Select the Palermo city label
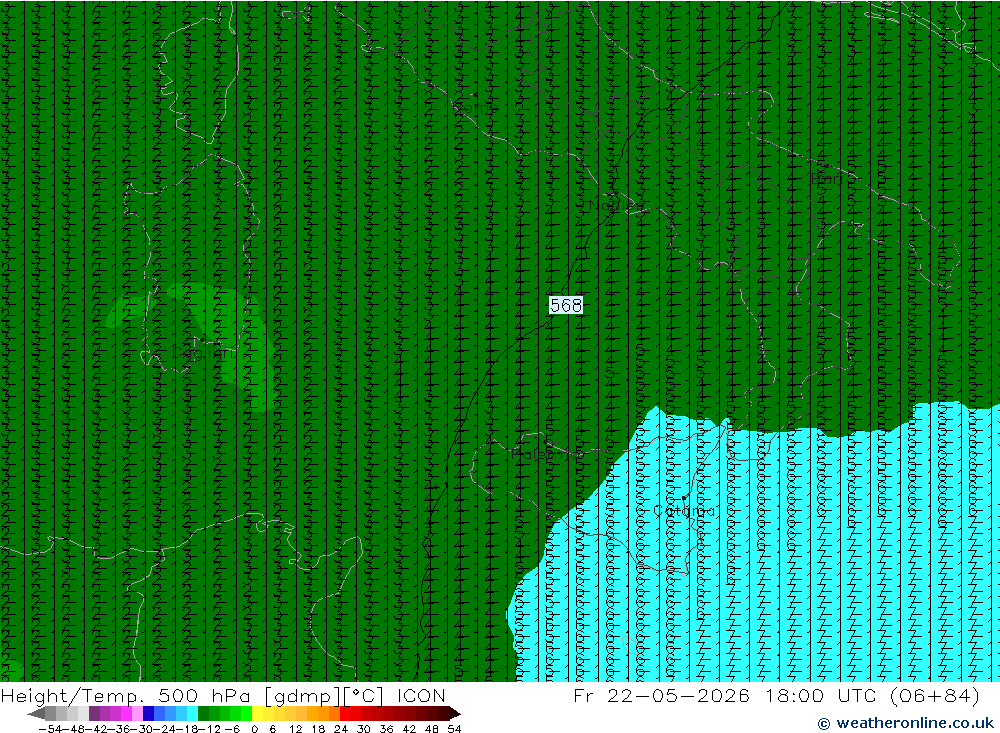 pos(547,454)
